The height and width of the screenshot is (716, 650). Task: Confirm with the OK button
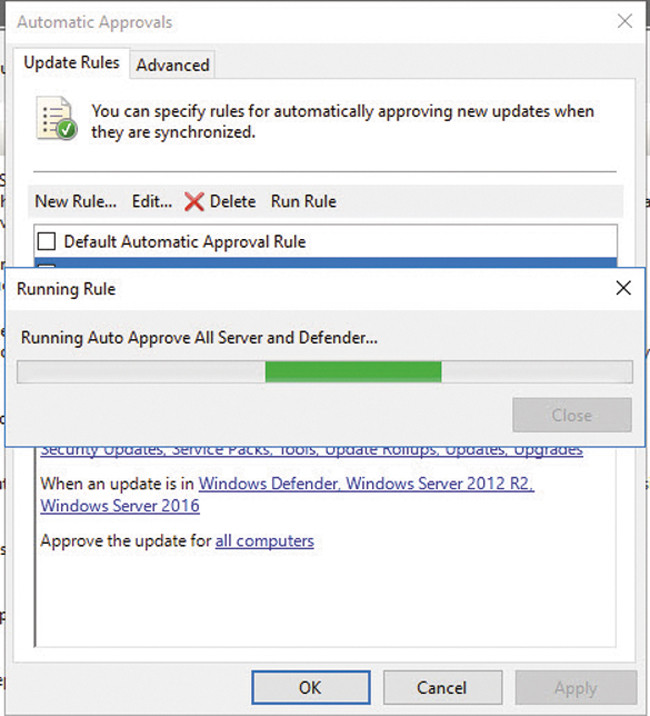tap(310, 687)
